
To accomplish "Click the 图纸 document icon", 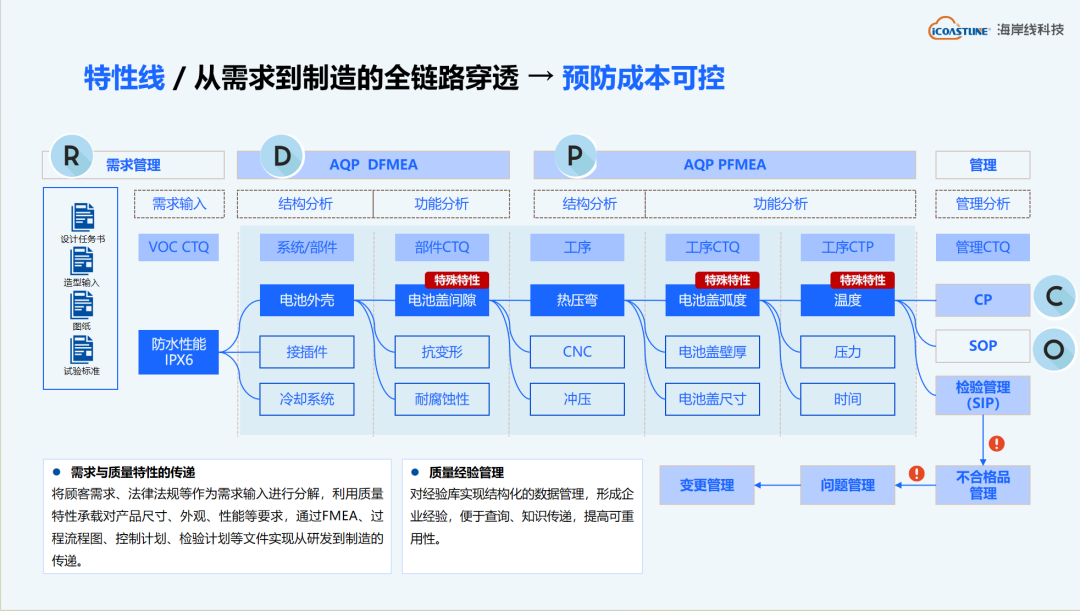I will coord(81,305).
